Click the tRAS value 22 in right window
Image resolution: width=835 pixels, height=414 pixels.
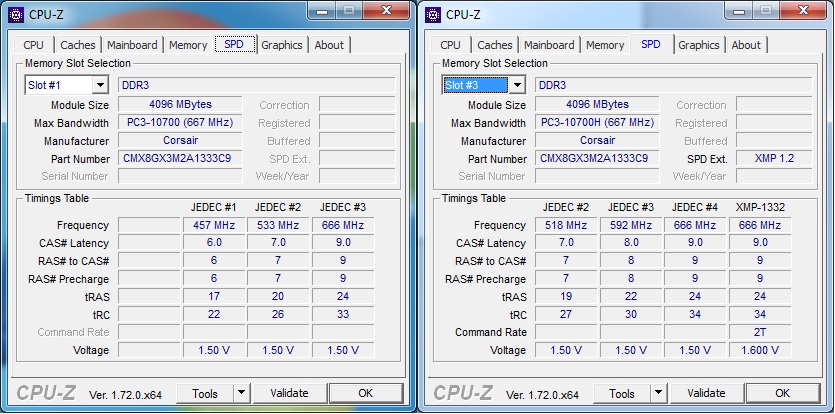(631, 296)
